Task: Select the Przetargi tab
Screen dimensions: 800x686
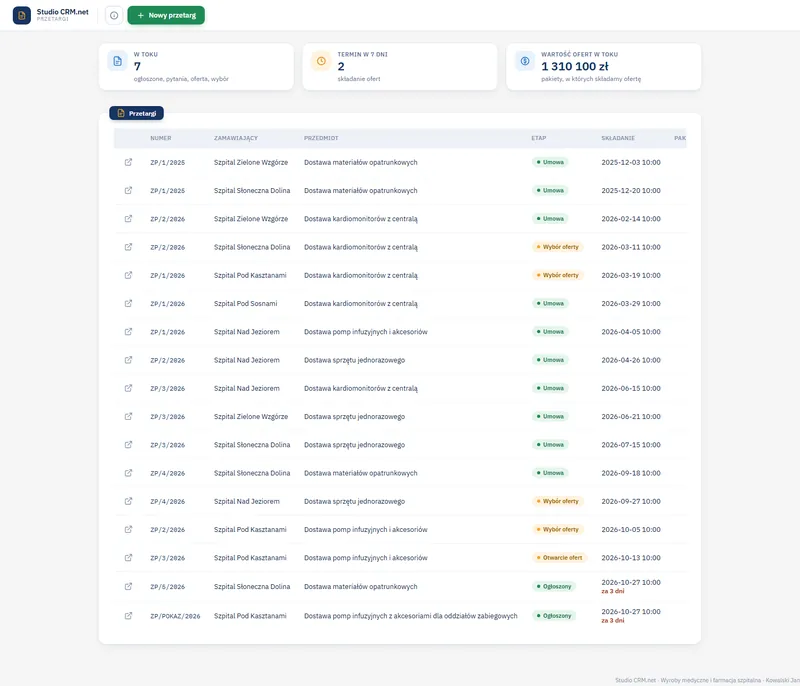Action: 136,113
